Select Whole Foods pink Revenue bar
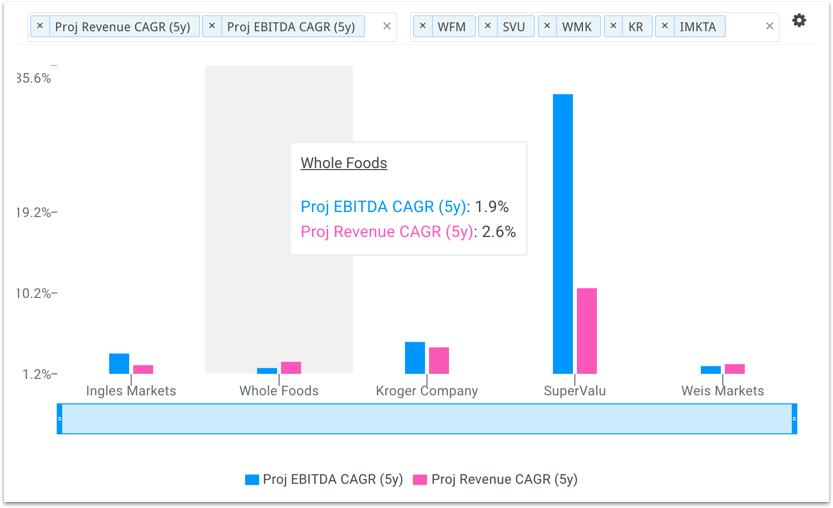833x508 pixels. (291, 368)
